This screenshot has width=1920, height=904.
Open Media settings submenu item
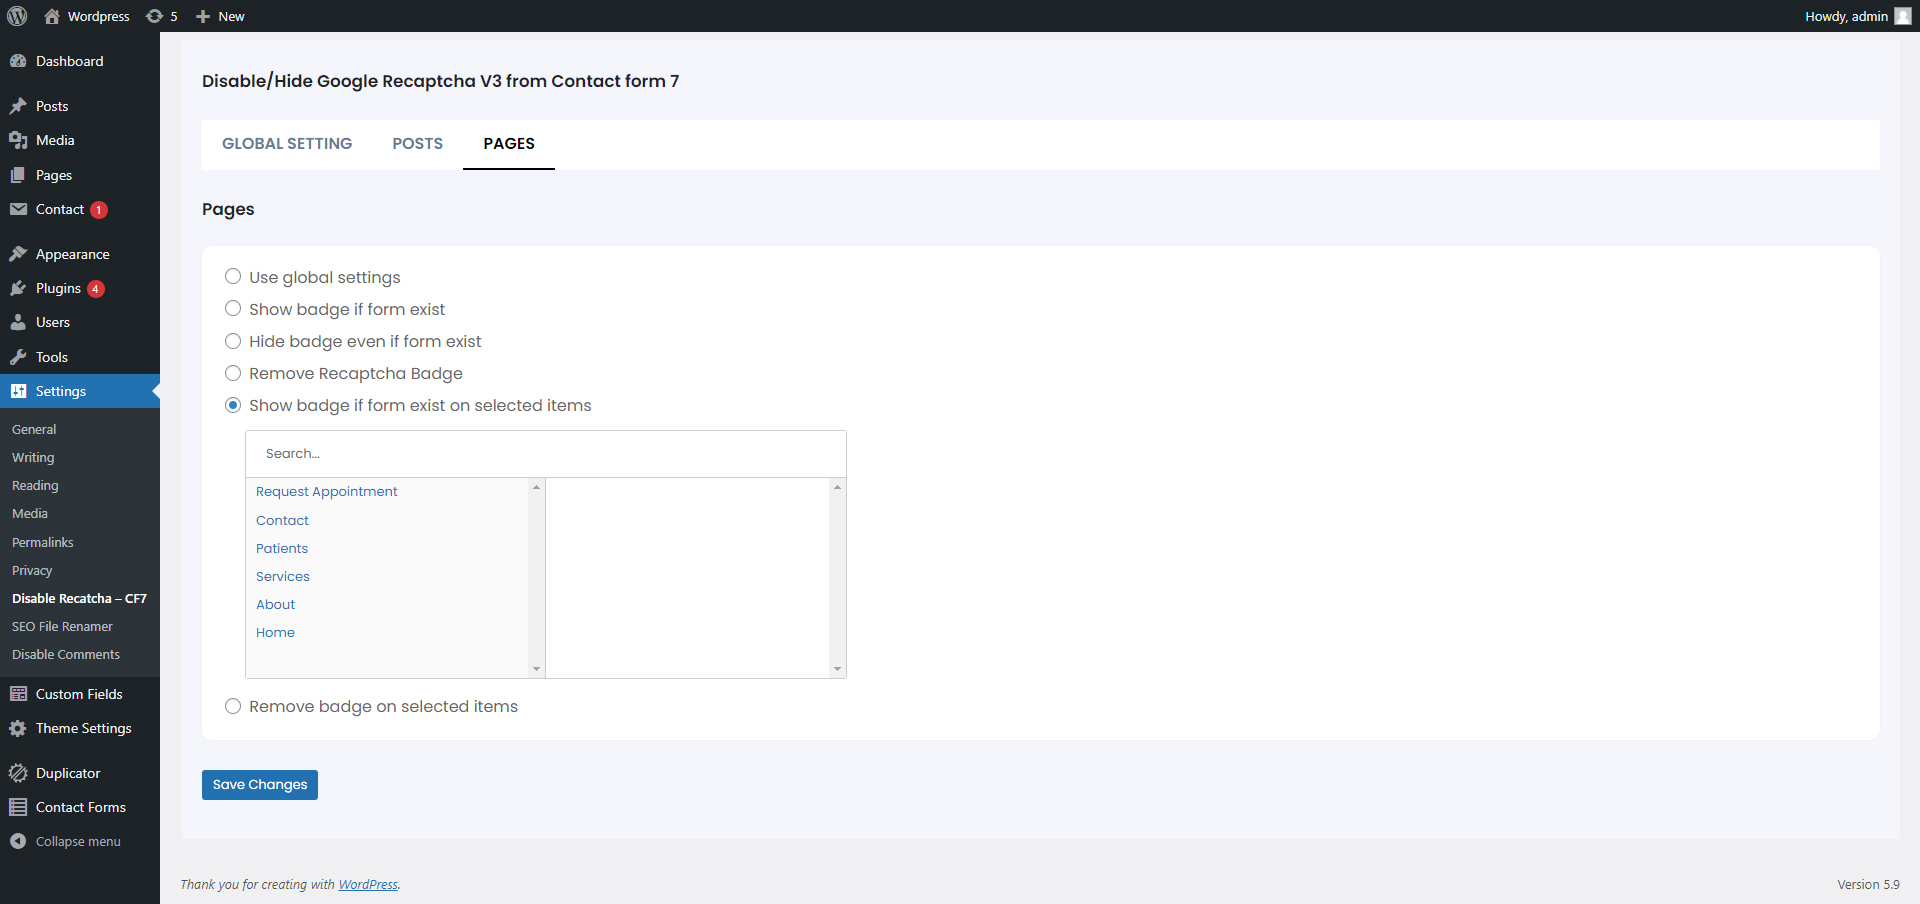tap(30, 513)
